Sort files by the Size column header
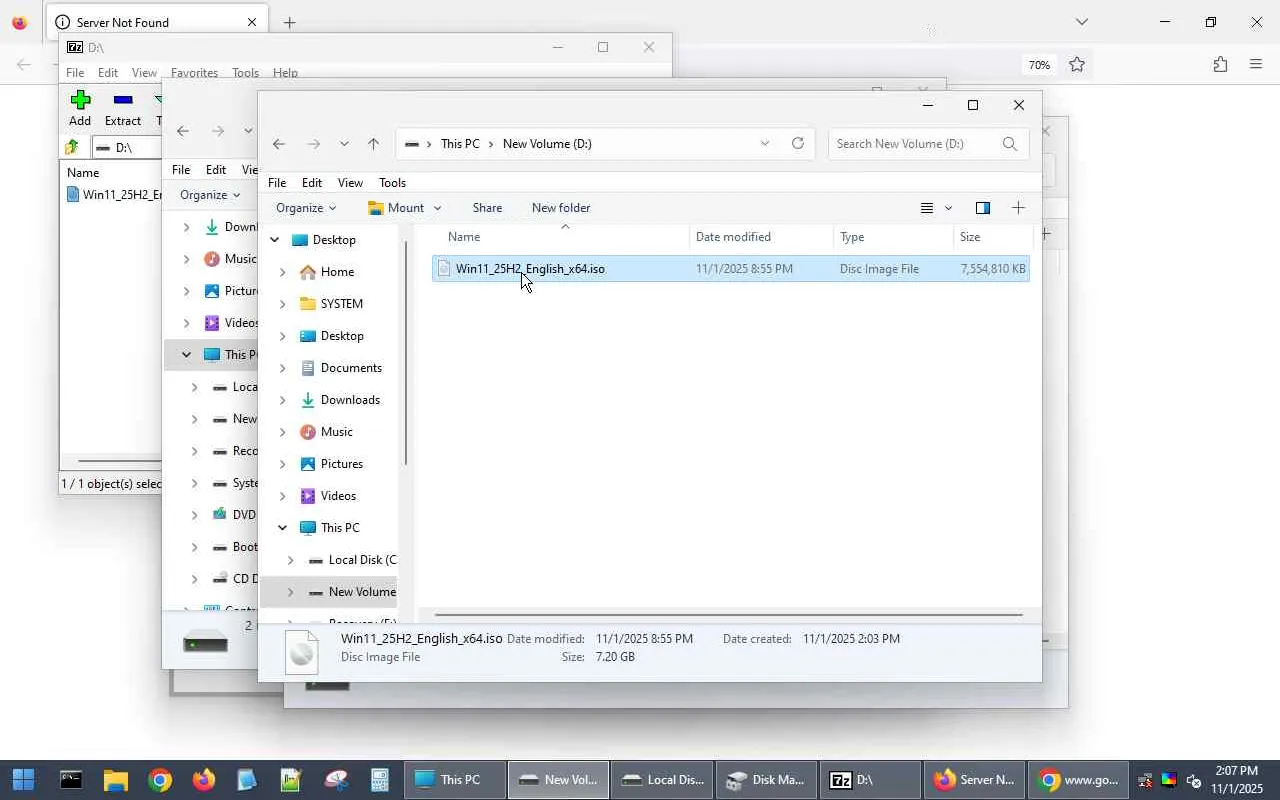The image size is (1280, 800). pos(992,237)
